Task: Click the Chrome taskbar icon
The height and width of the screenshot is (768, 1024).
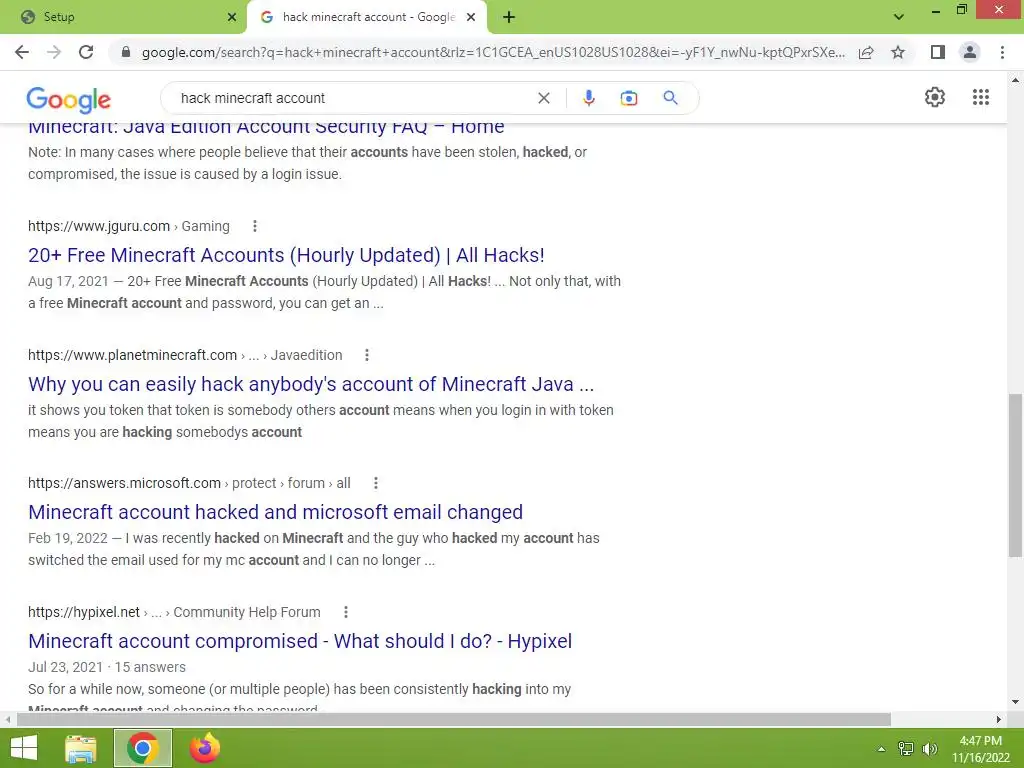Action: coord(142,748)
